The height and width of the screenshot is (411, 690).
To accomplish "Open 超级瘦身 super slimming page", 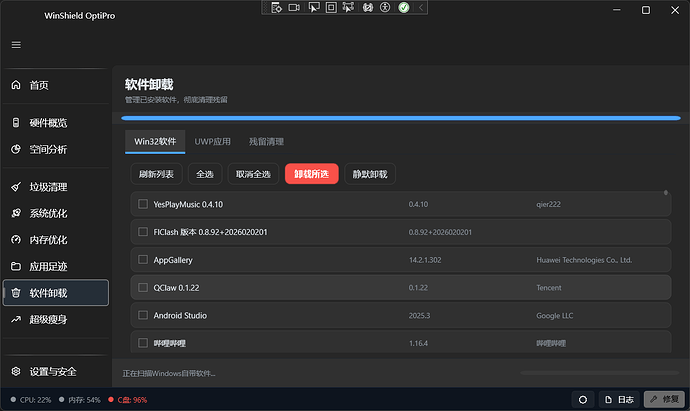I will click(x=55, y=319).
